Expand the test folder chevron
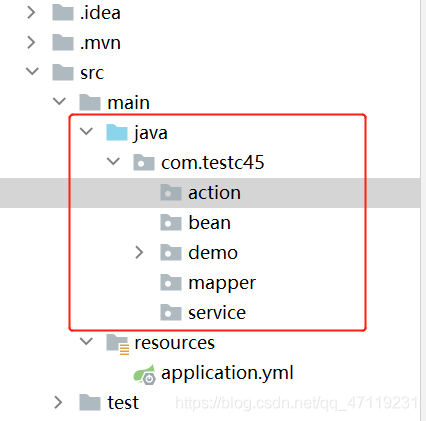 click(x=58, y=402)
